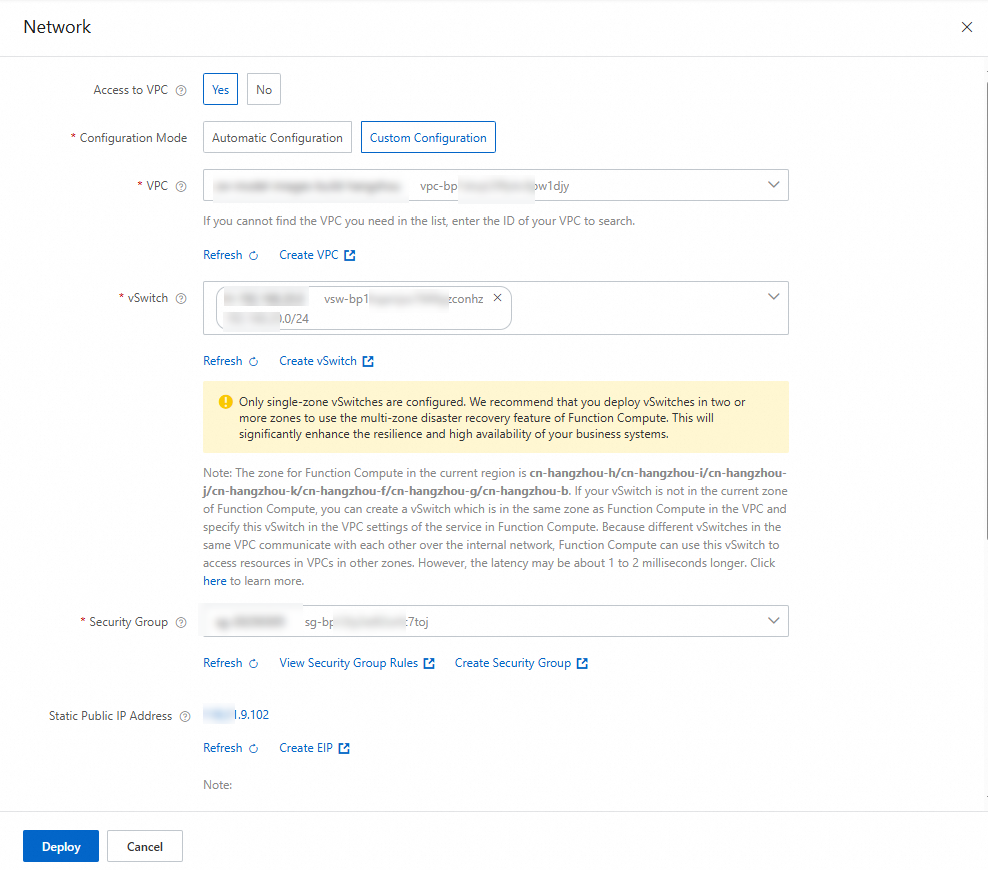Screen dimensions: 988x870
Task: Click the yellow warning icon in notice
Action: coord(226,402)
